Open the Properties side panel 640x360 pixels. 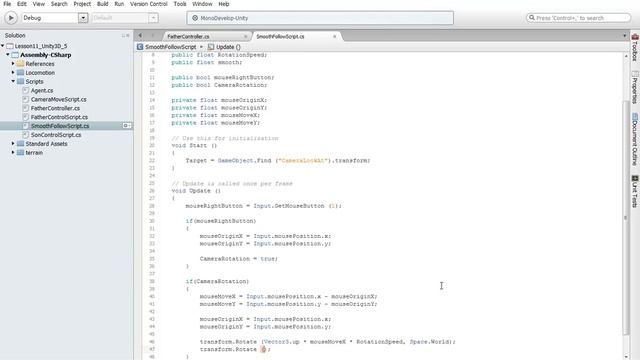(x=635, y=87)
